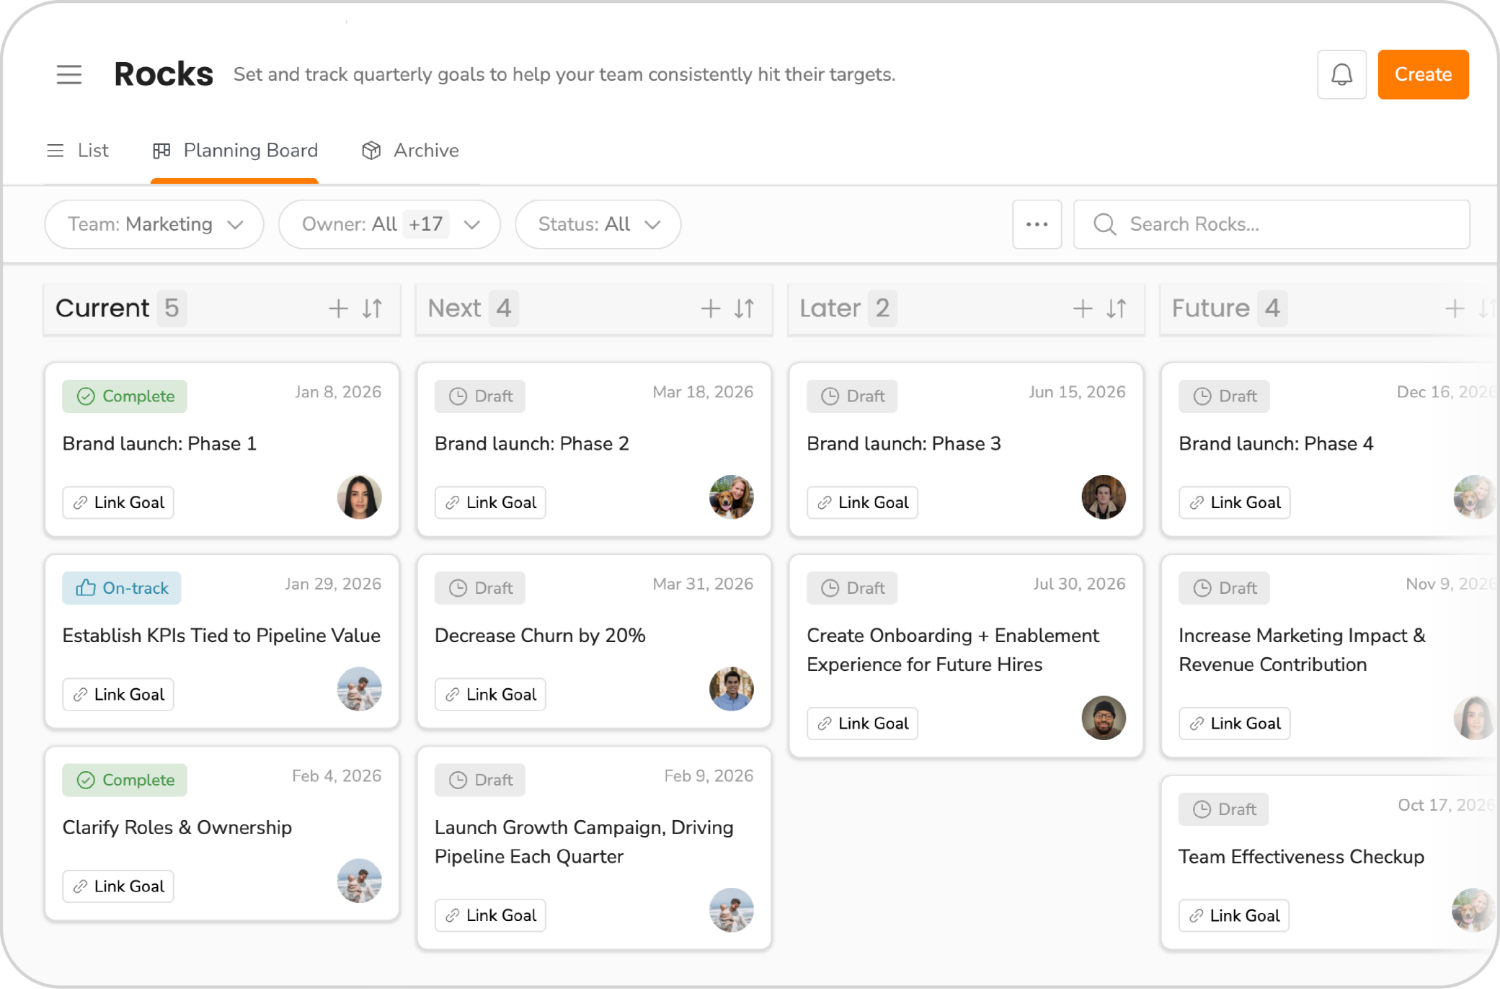1500x989 pixels.
Task: Click the On-track badge on Establish KPIs rock
Action: [x=121, y=588]
